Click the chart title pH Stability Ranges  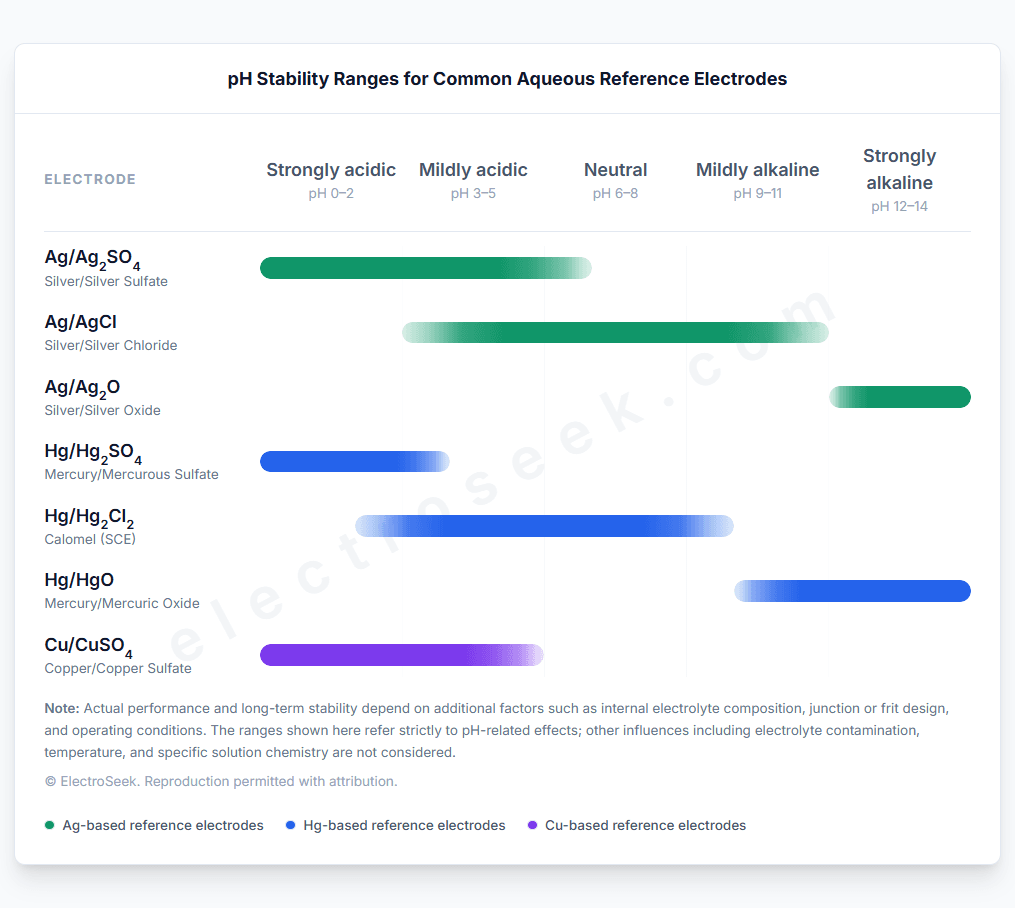(507, 79)
